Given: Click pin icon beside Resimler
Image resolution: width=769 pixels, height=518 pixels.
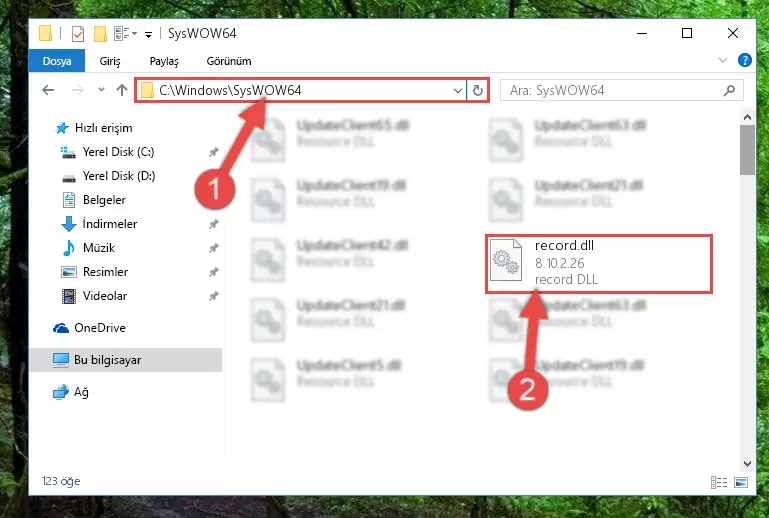Looking at the screenshot, I should pos(213,272).
